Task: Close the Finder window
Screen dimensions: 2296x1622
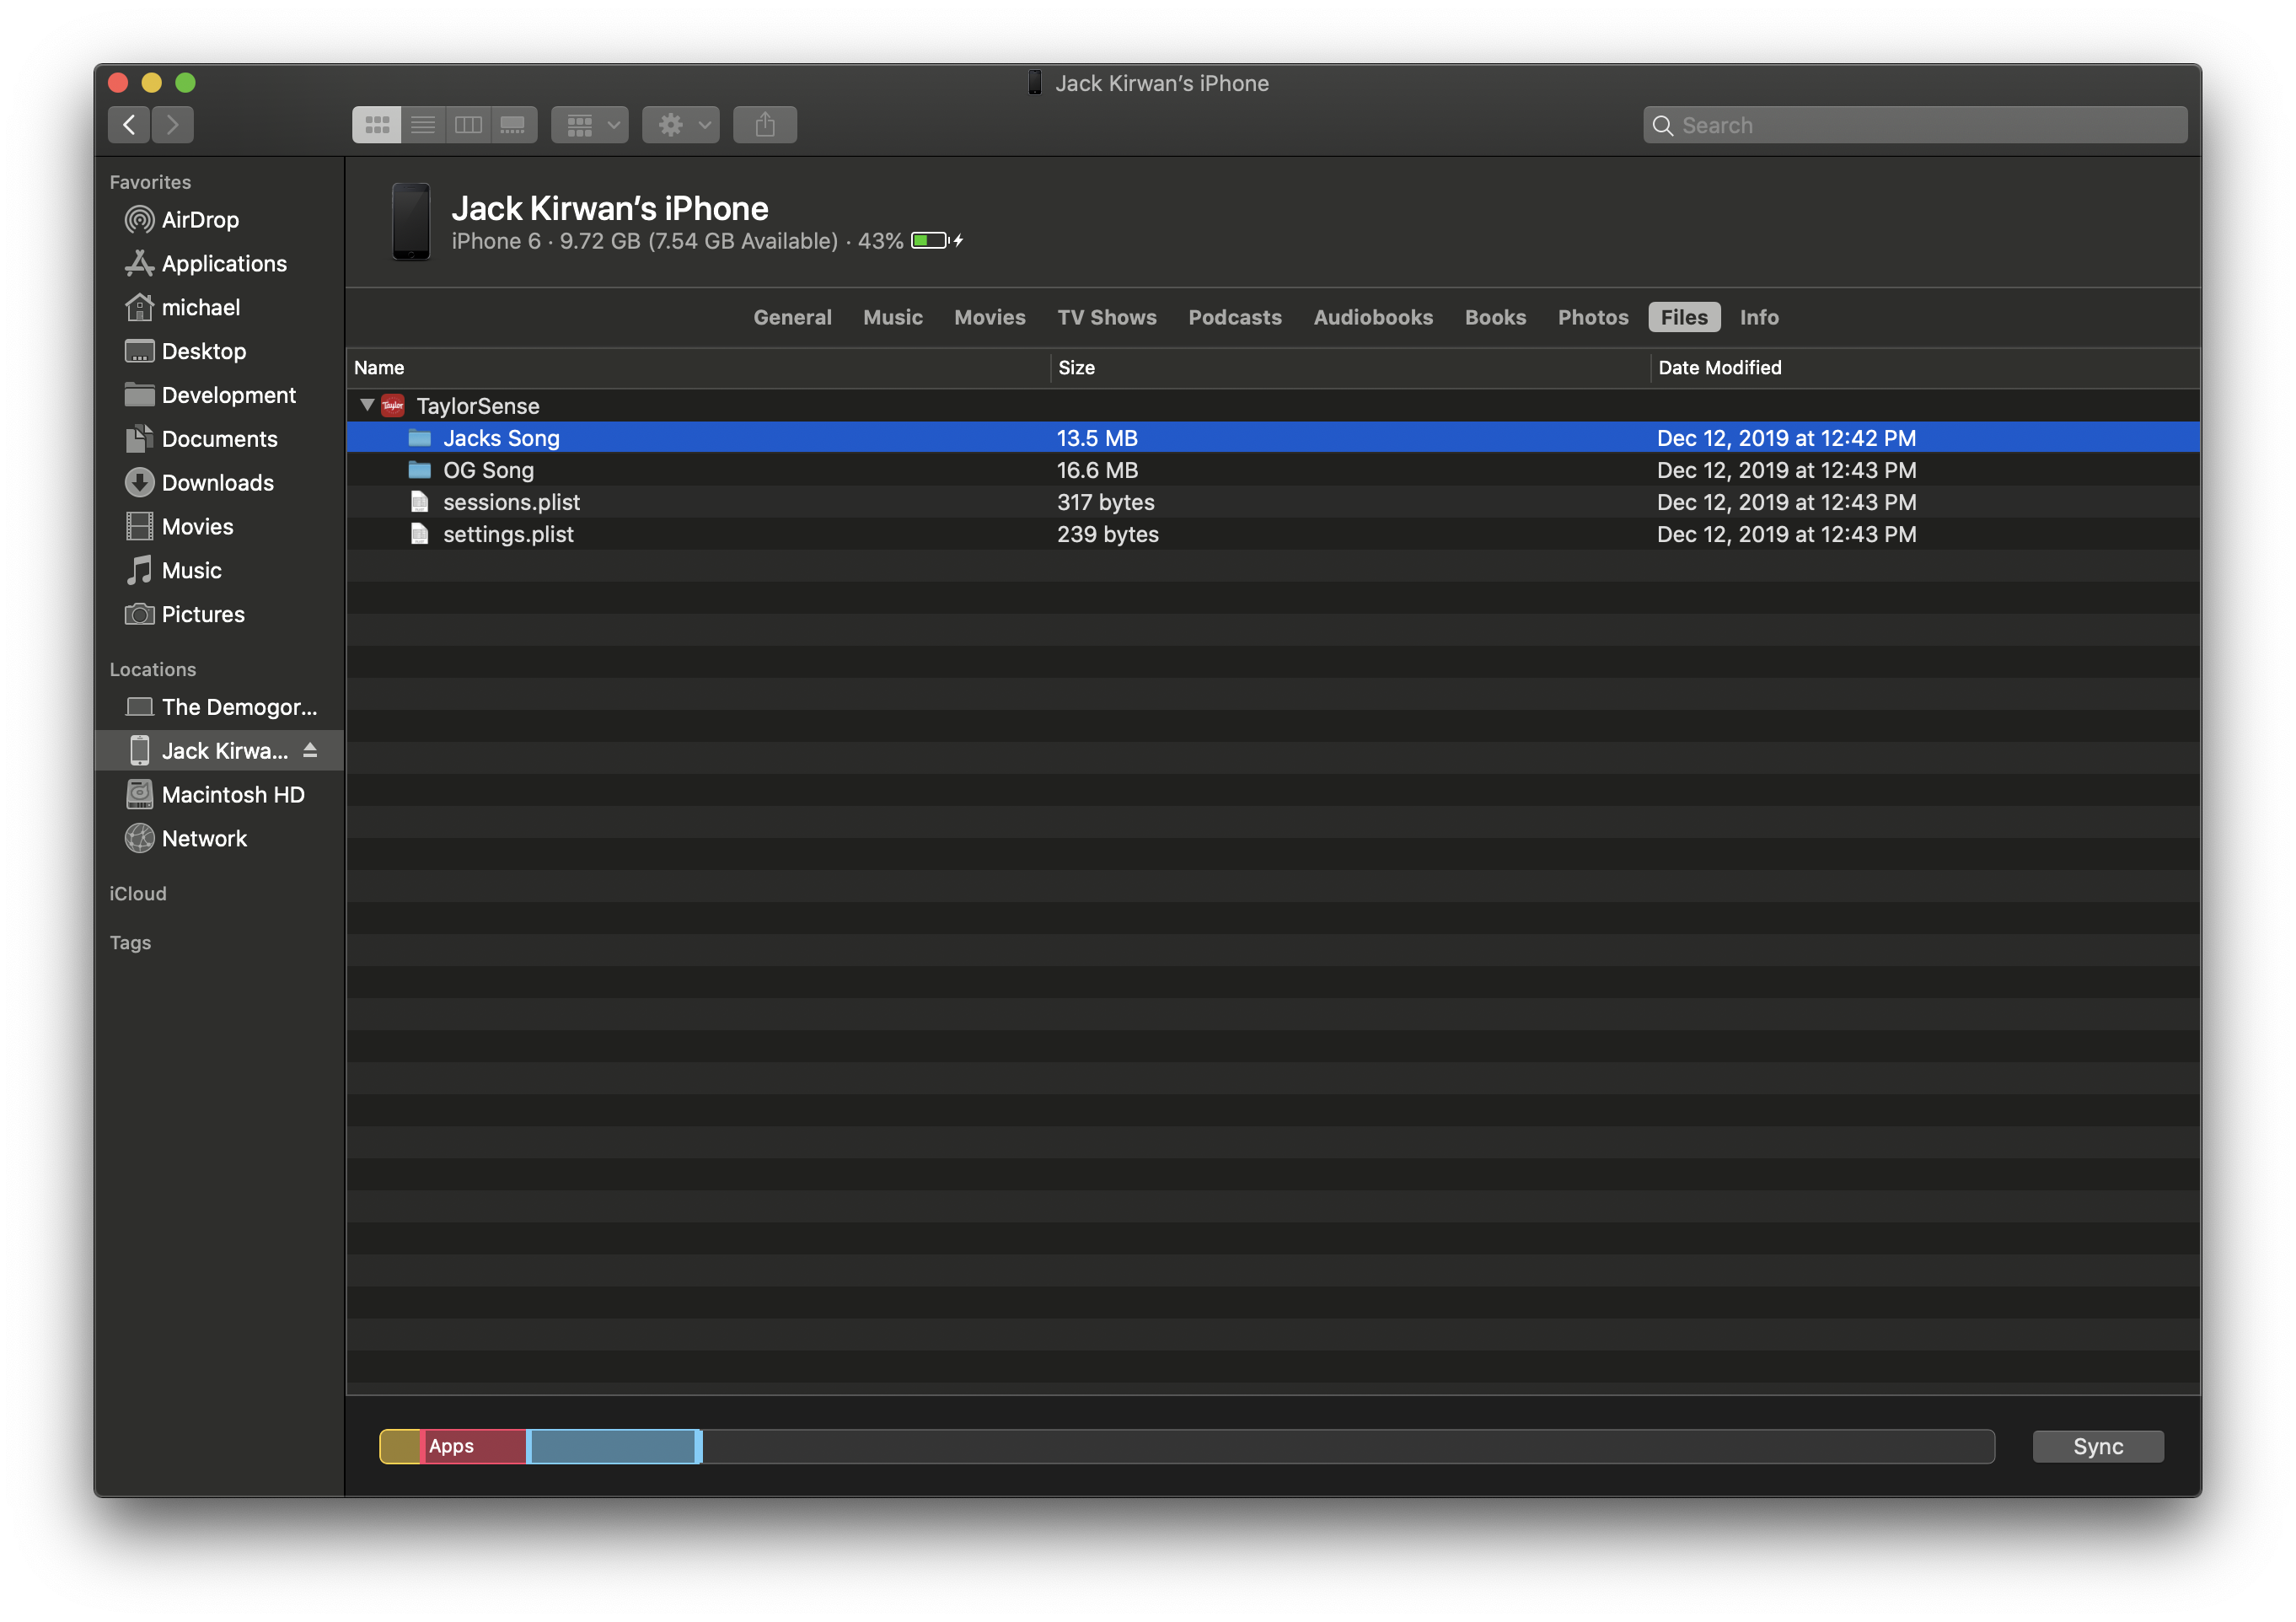Action: click(118, 82)
